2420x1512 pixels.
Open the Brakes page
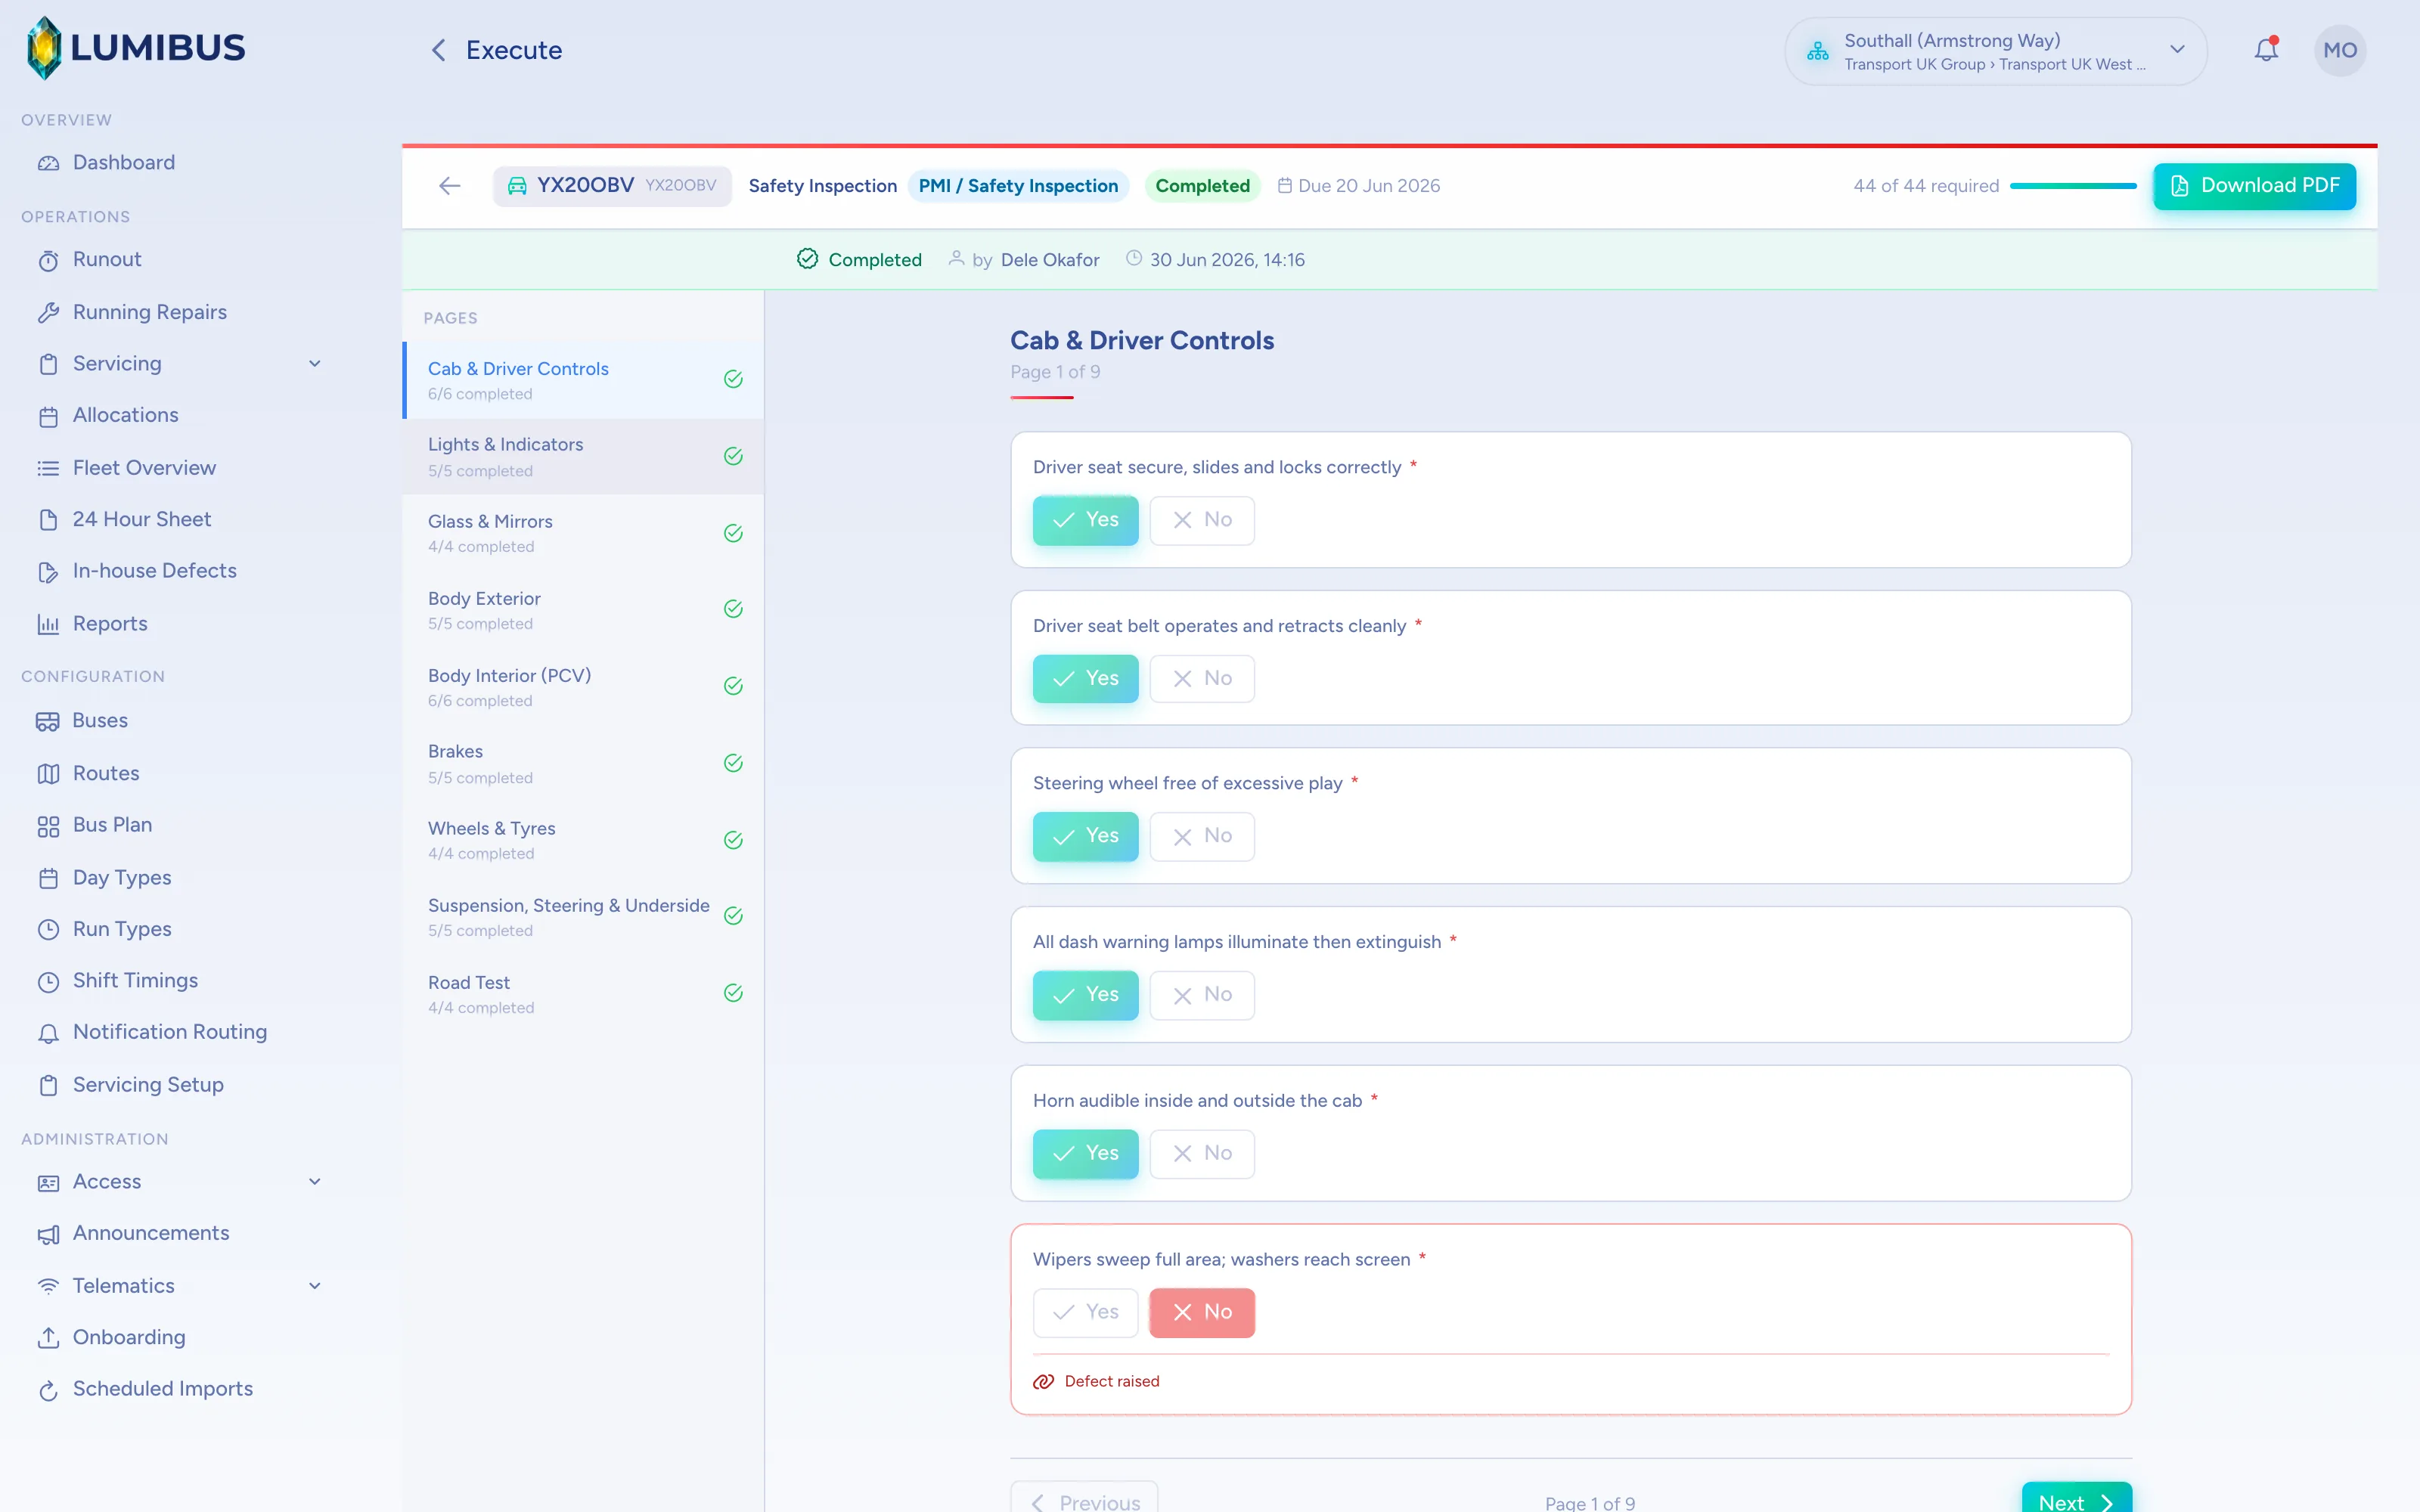point(583,763)
